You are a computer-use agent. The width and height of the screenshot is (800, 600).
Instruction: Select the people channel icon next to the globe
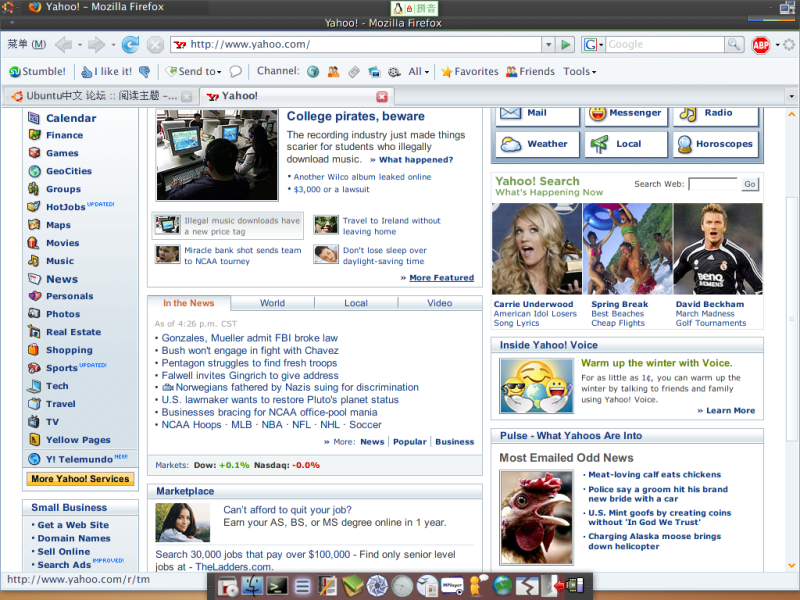(x=334, y=72)
